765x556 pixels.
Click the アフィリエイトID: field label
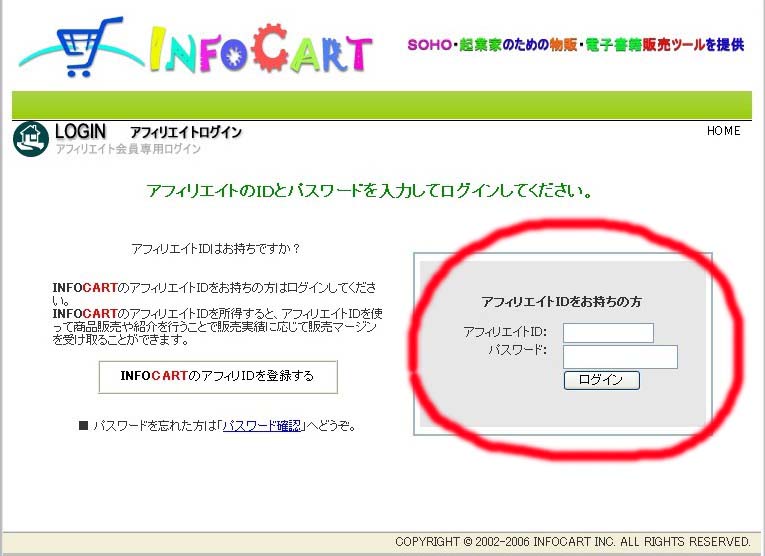[505, 332]
